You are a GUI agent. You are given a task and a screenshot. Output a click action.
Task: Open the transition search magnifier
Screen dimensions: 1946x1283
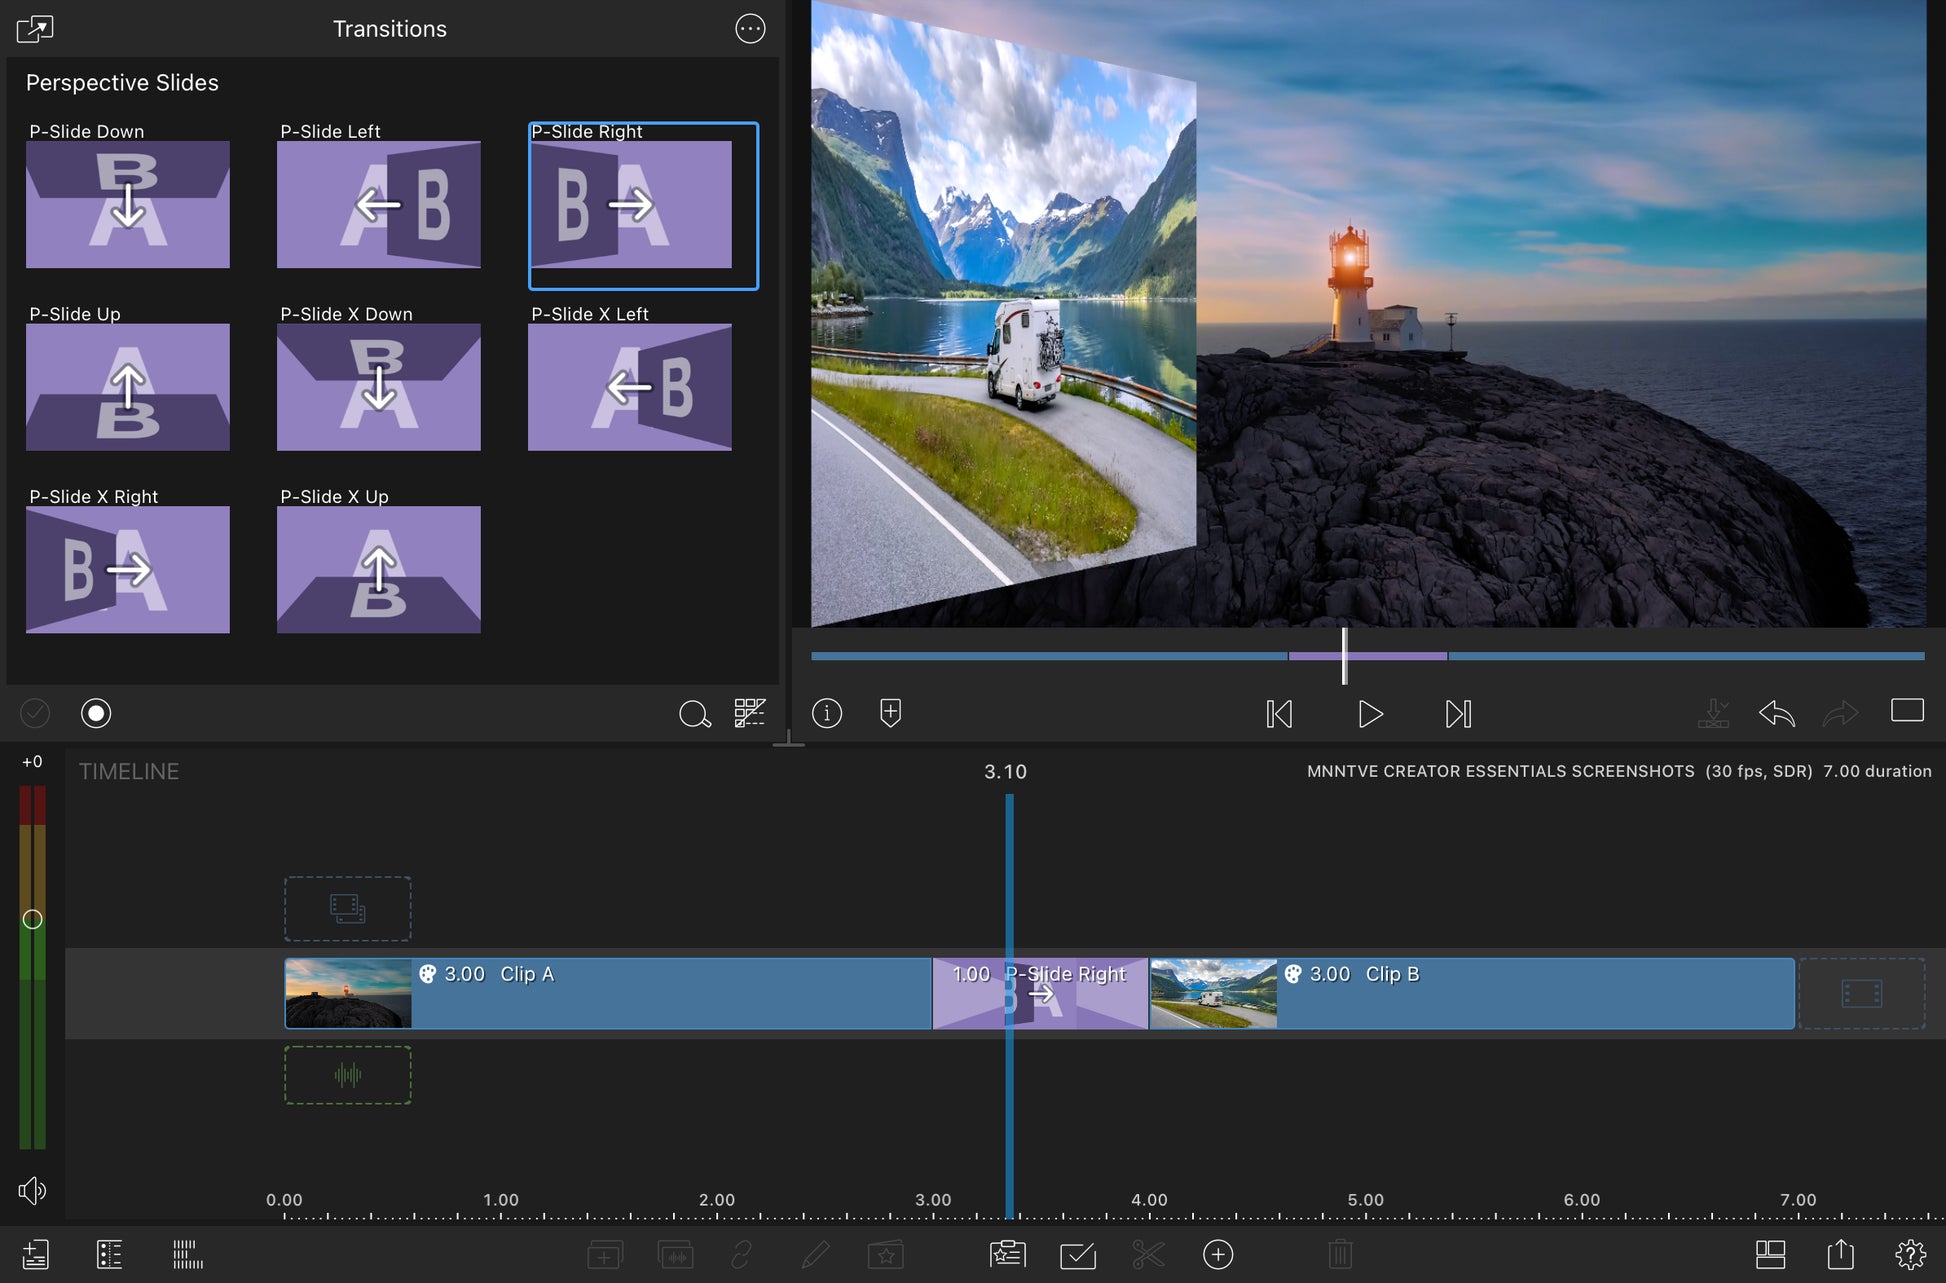694,714
